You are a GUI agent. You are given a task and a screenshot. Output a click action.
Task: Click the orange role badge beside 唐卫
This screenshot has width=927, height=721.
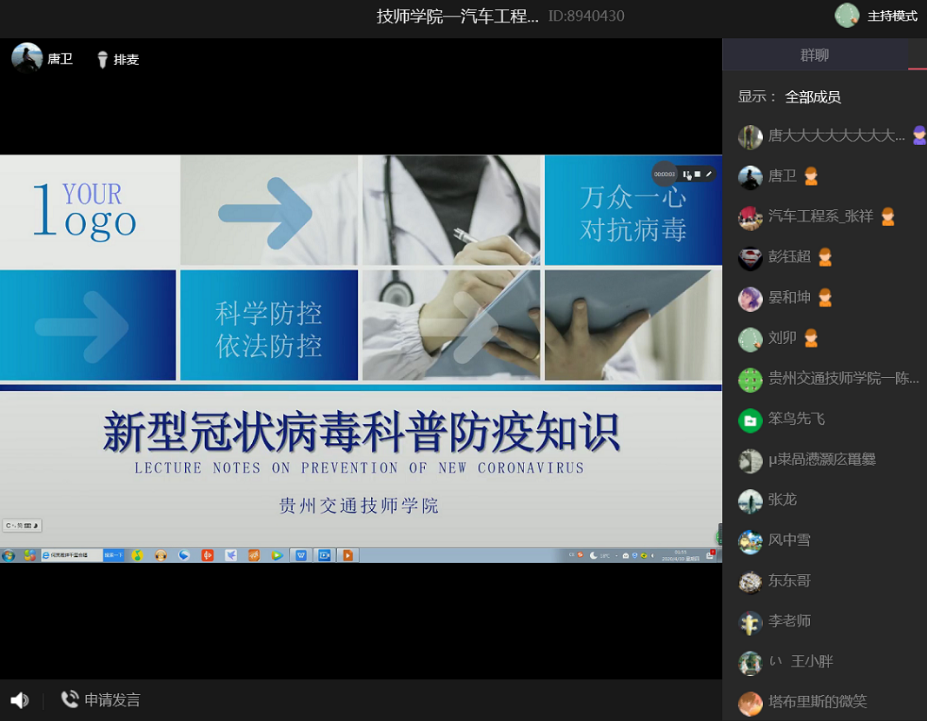tap(811, 176)
